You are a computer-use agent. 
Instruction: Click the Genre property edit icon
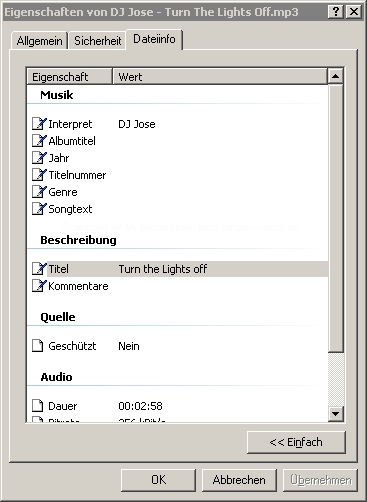click(x=39, y=192)
